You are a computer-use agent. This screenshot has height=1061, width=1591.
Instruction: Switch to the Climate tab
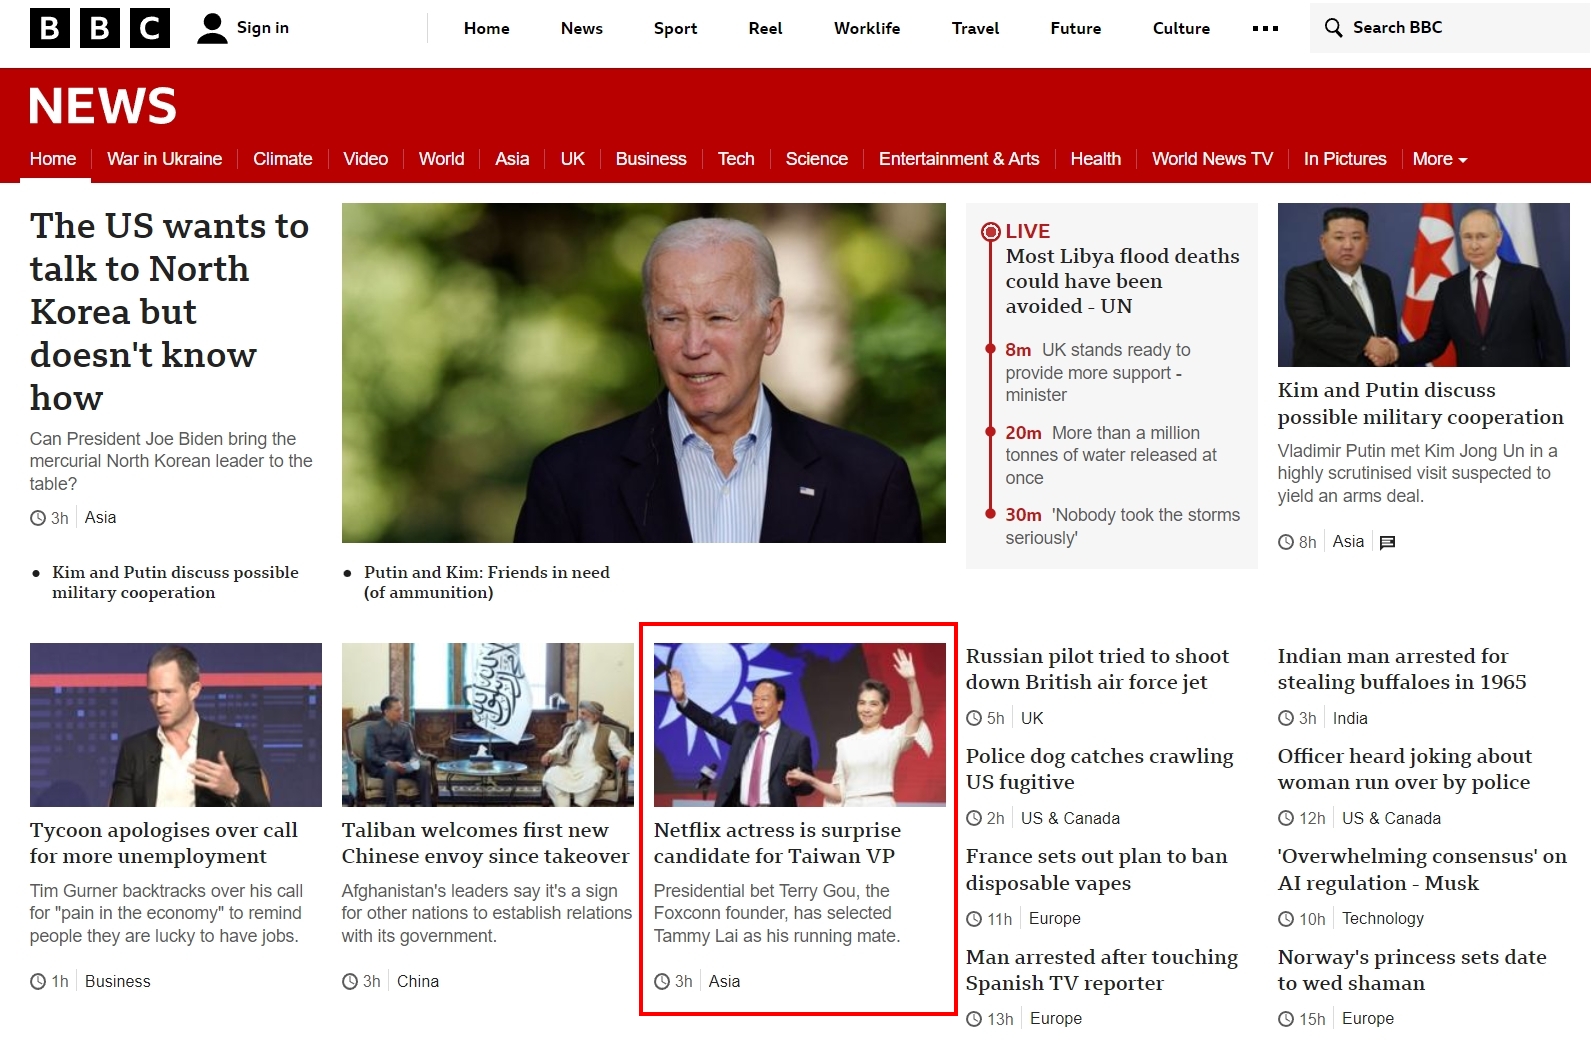click(283, 159)
